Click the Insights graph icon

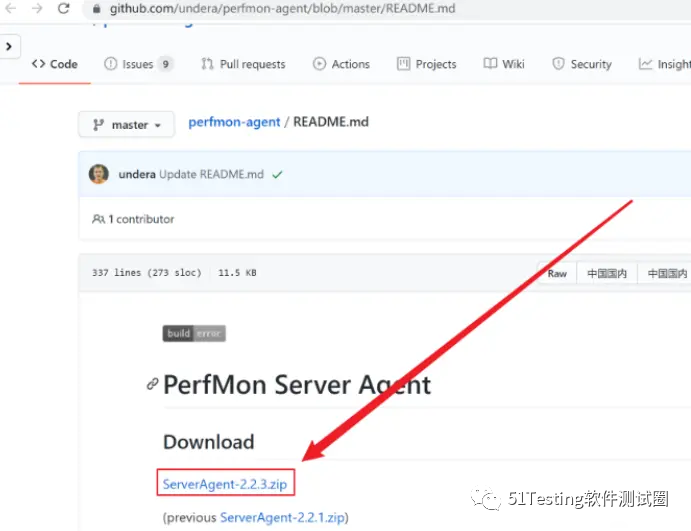[x=645, y=64]
